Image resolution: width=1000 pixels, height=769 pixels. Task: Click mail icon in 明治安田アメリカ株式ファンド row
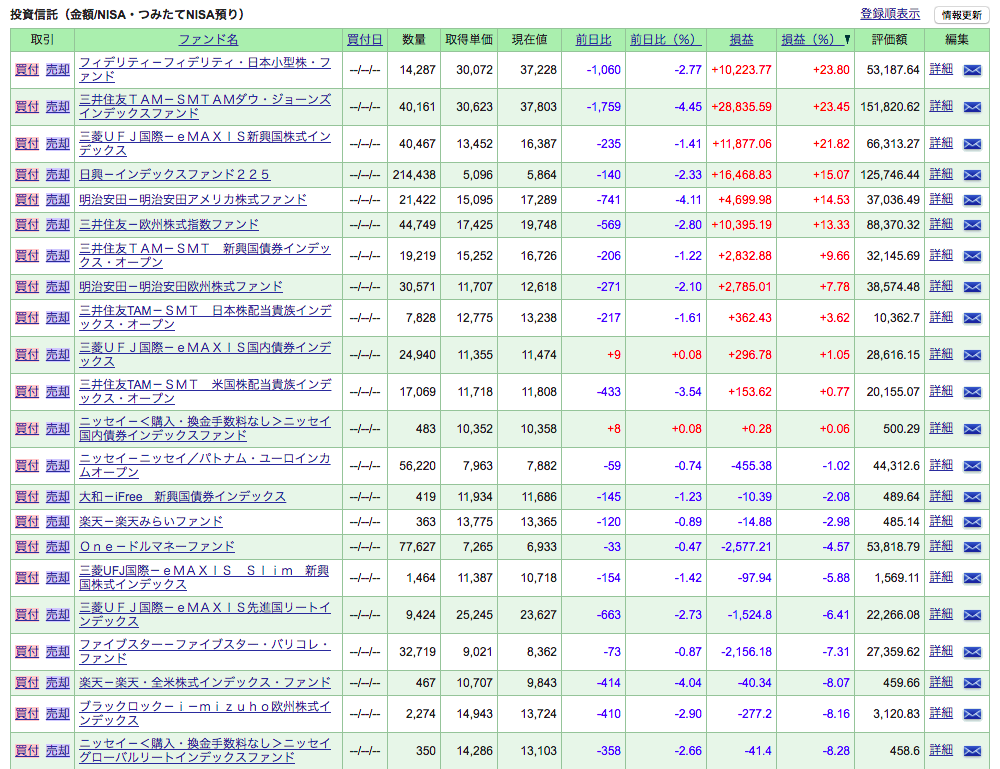point(972,200)
